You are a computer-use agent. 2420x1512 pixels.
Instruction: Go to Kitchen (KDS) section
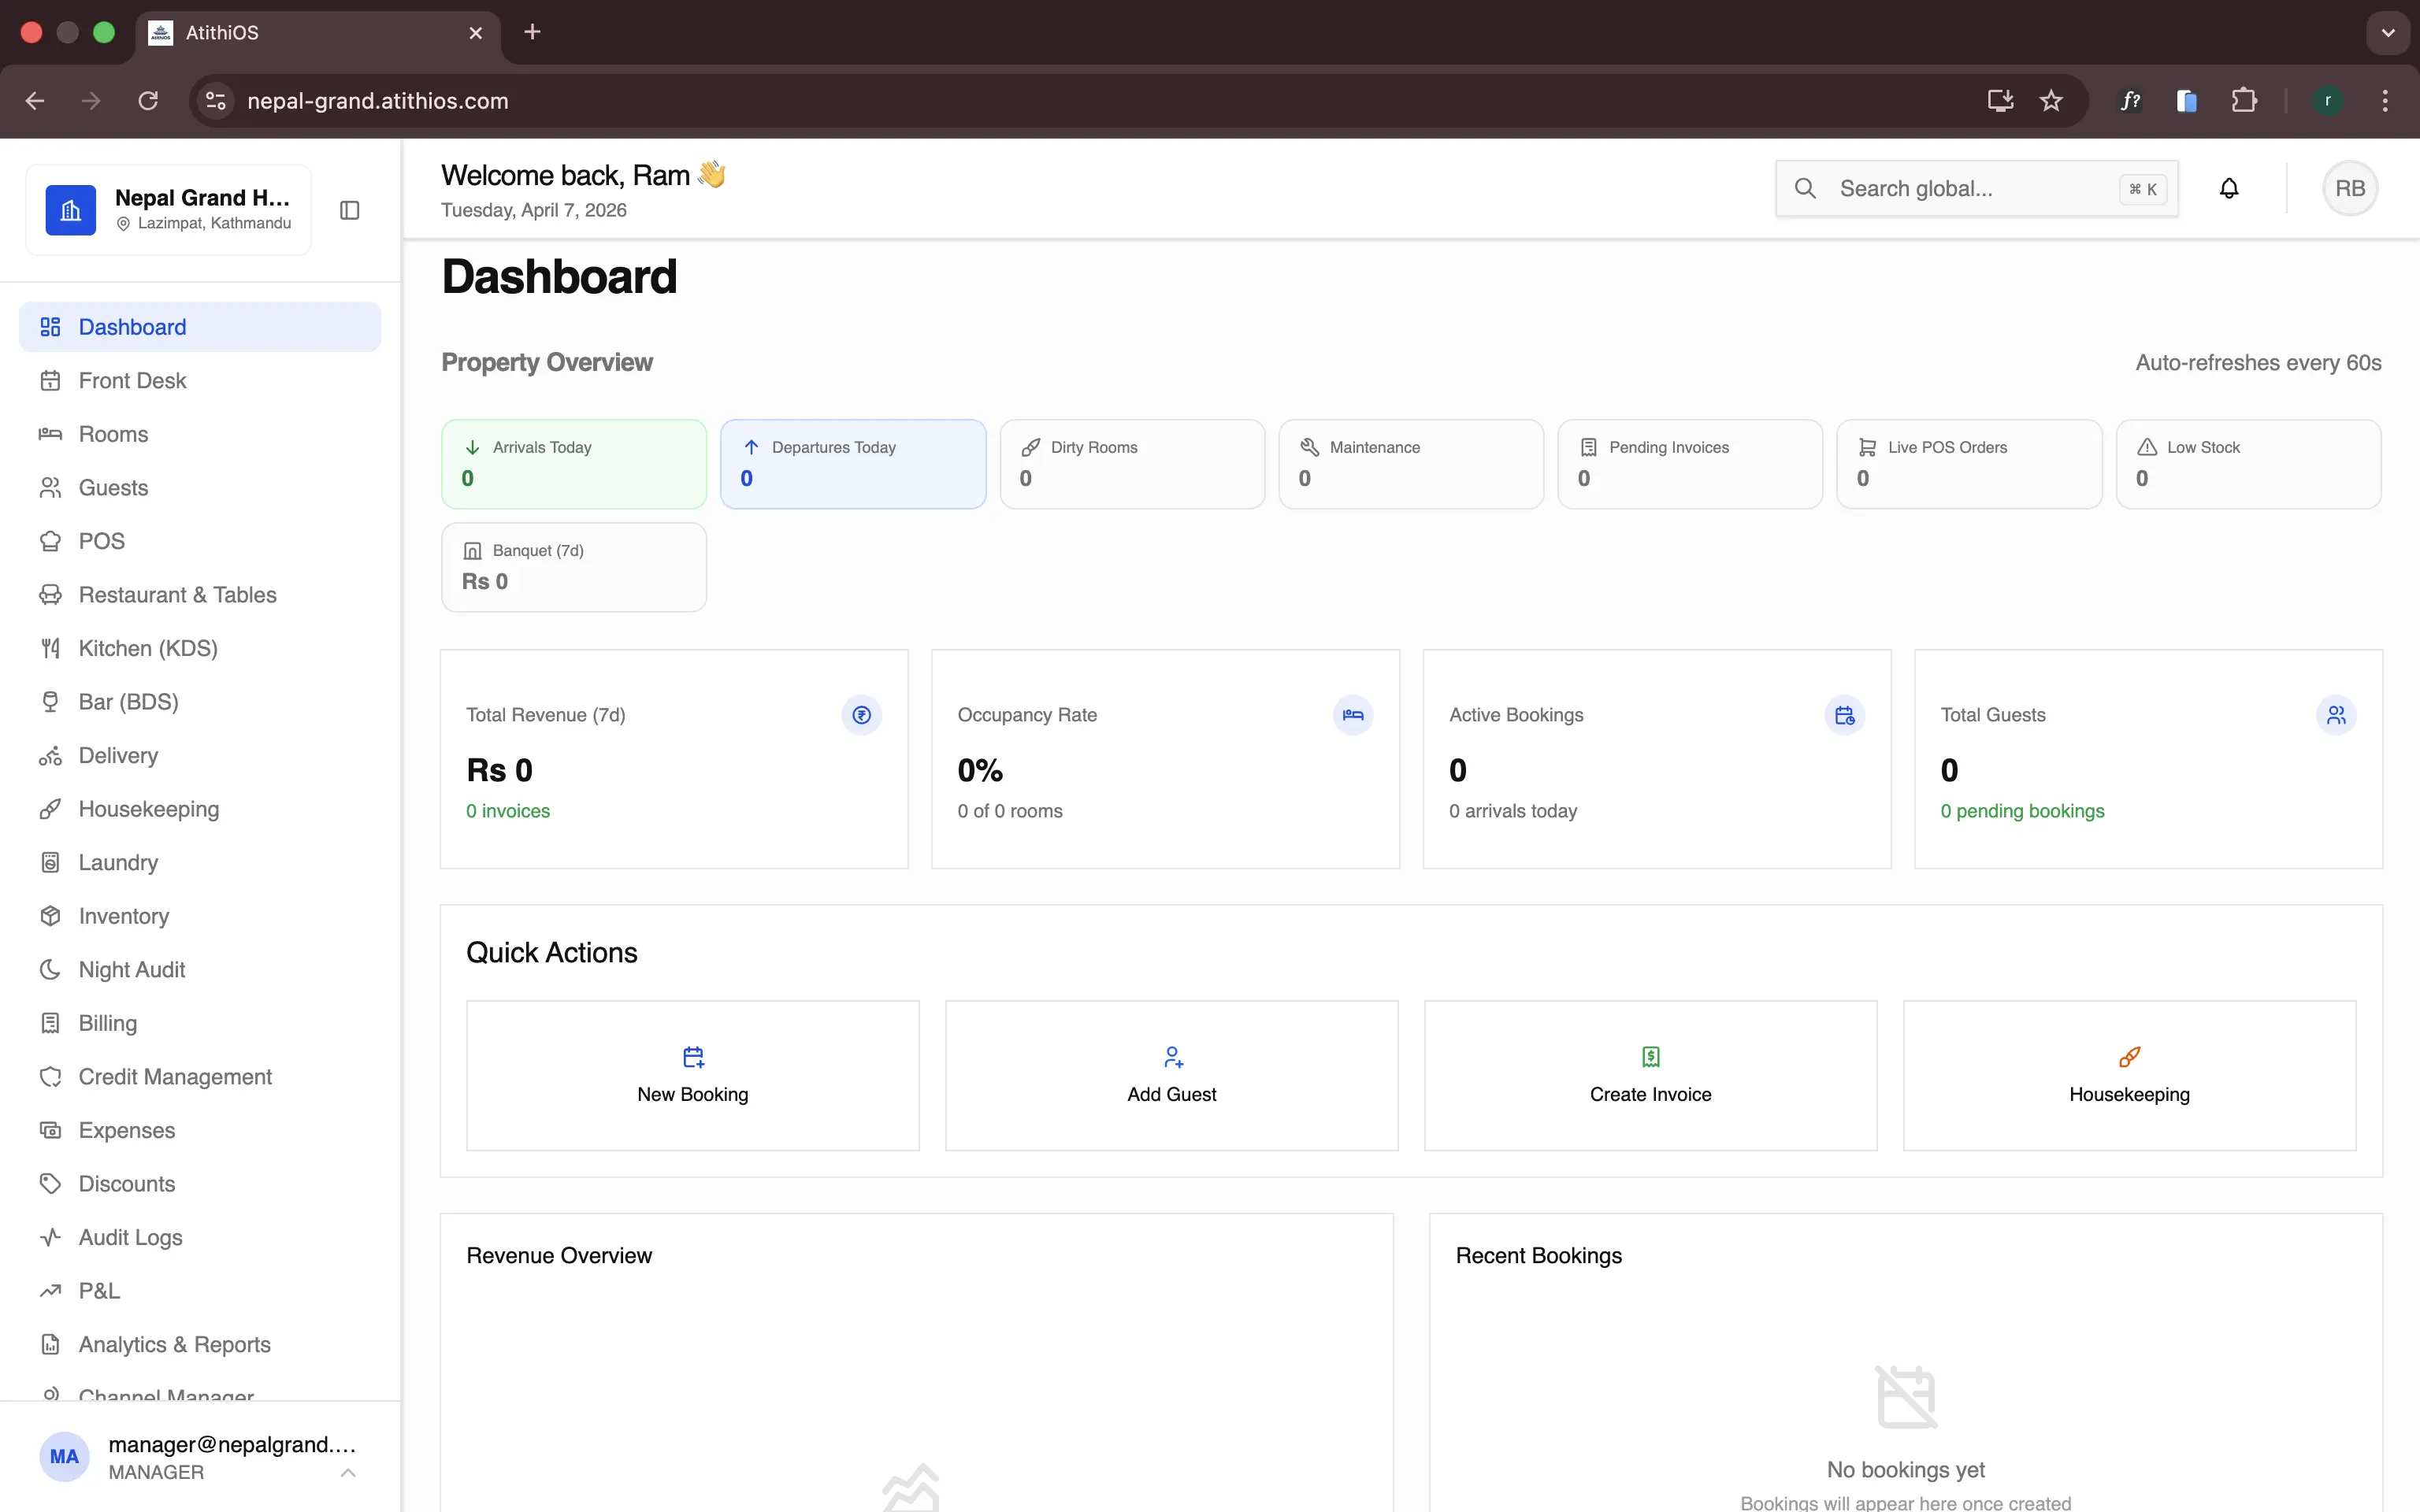click(x=148, y=648)
